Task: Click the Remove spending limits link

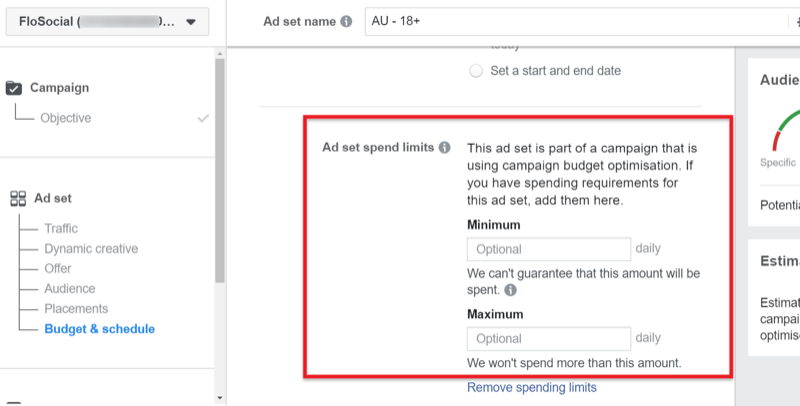Action: [x=532, y=388]
